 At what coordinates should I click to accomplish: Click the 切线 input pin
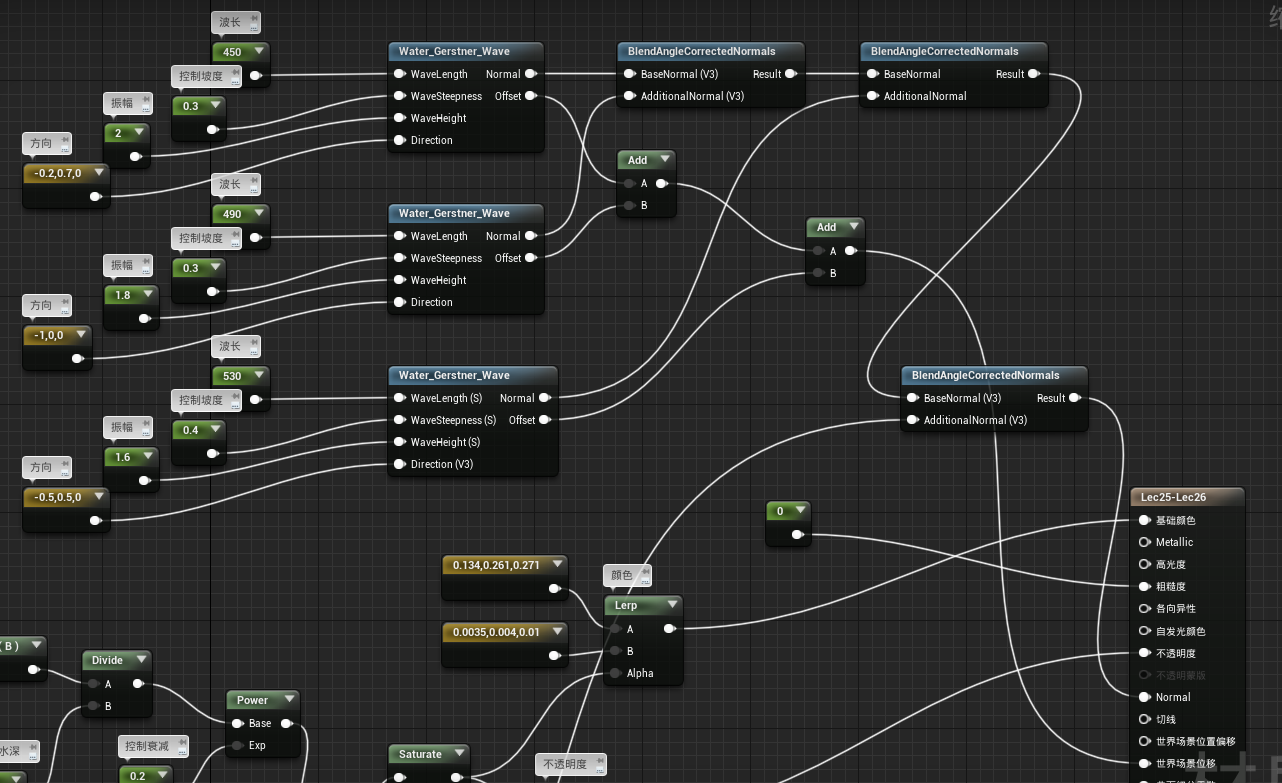tap(1145, 719)
